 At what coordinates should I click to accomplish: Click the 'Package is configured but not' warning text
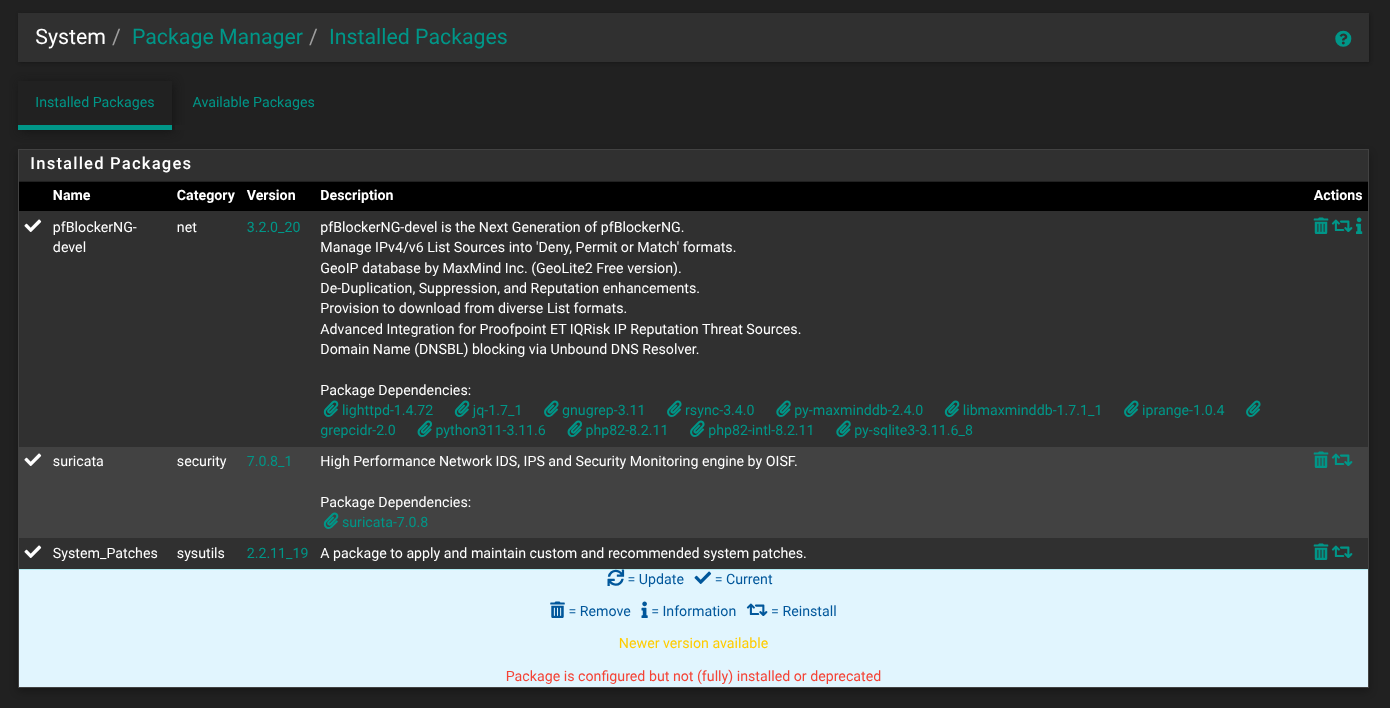(x=693, y=676)
